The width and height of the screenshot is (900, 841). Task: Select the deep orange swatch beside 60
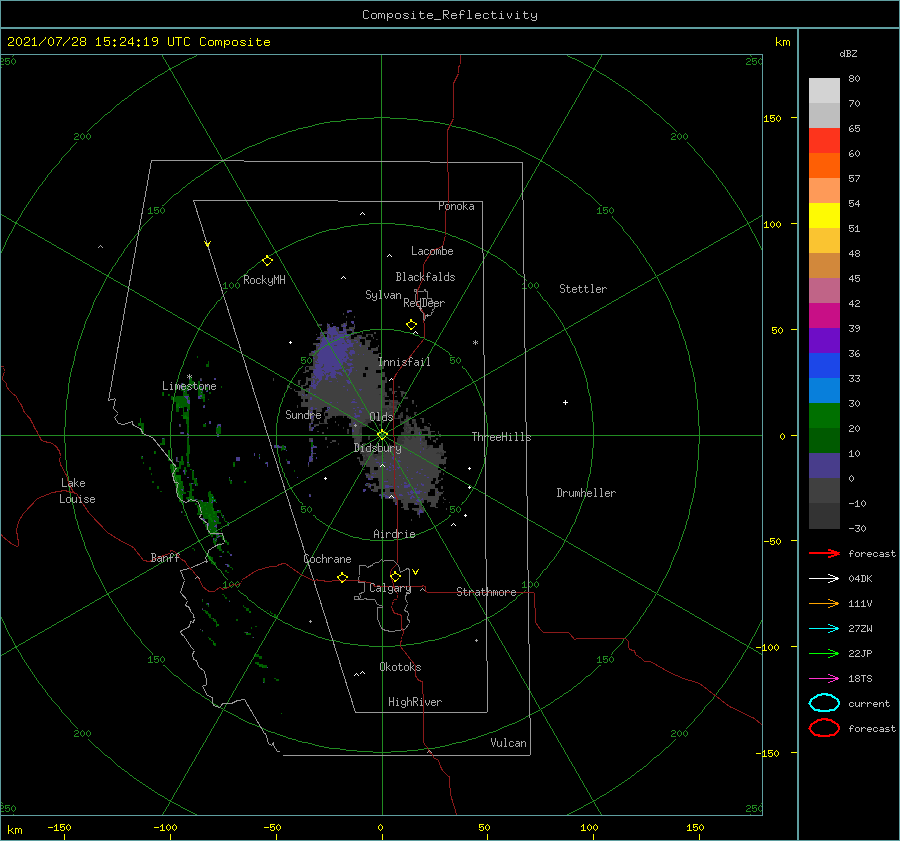(824, 166)
